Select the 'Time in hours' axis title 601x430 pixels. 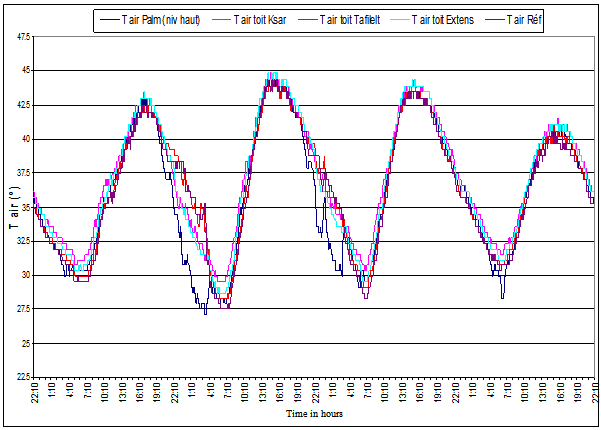pos(315,413)
